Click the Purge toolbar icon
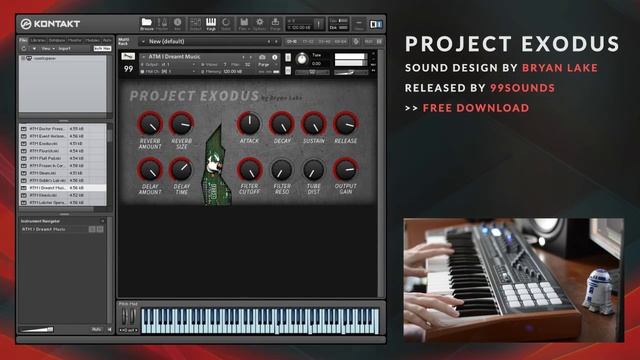The image size is (640, 360). coord(276,24)
